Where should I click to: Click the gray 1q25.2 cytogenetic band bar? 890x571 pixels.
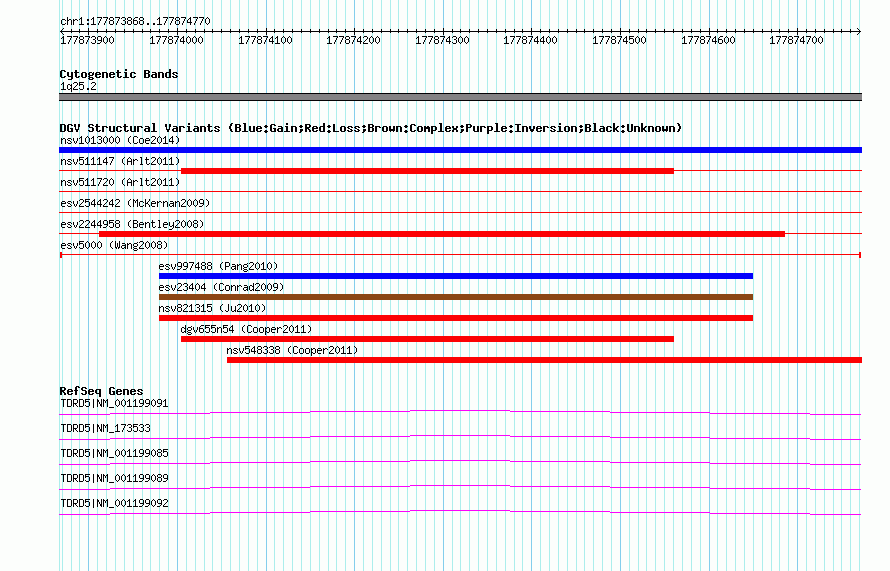point(460,97)
